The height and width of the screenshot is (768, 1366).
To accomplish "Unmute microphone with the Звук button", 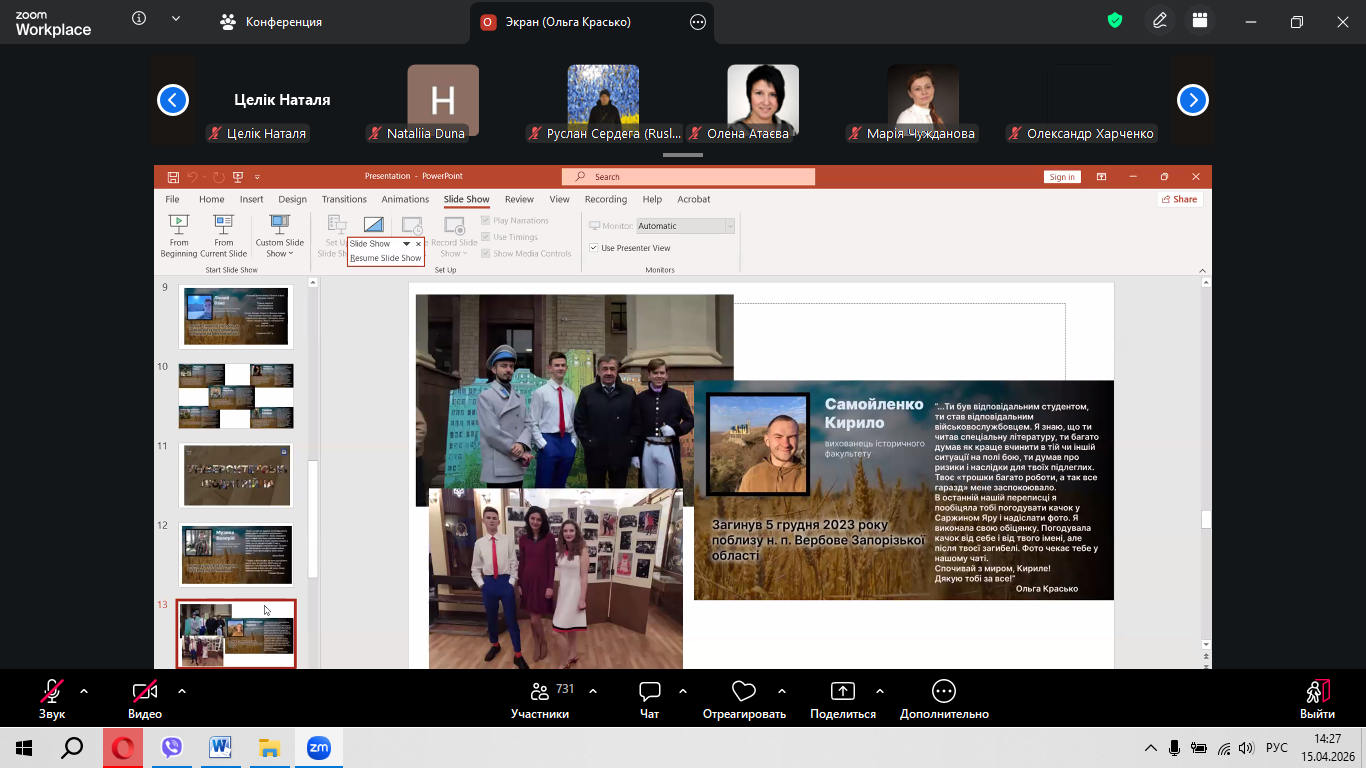I will click(51, 692).
